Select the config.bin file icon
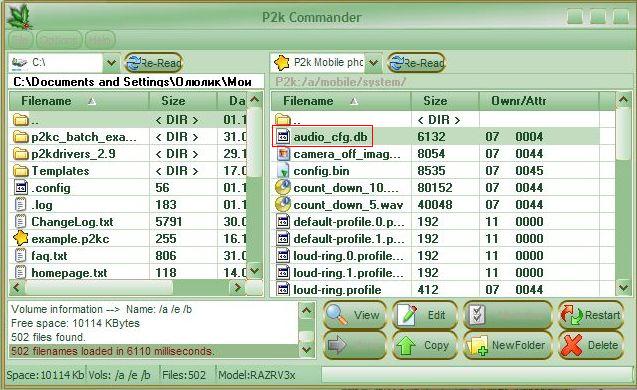This screenshot has height=390, width=637. pos(282,171)
